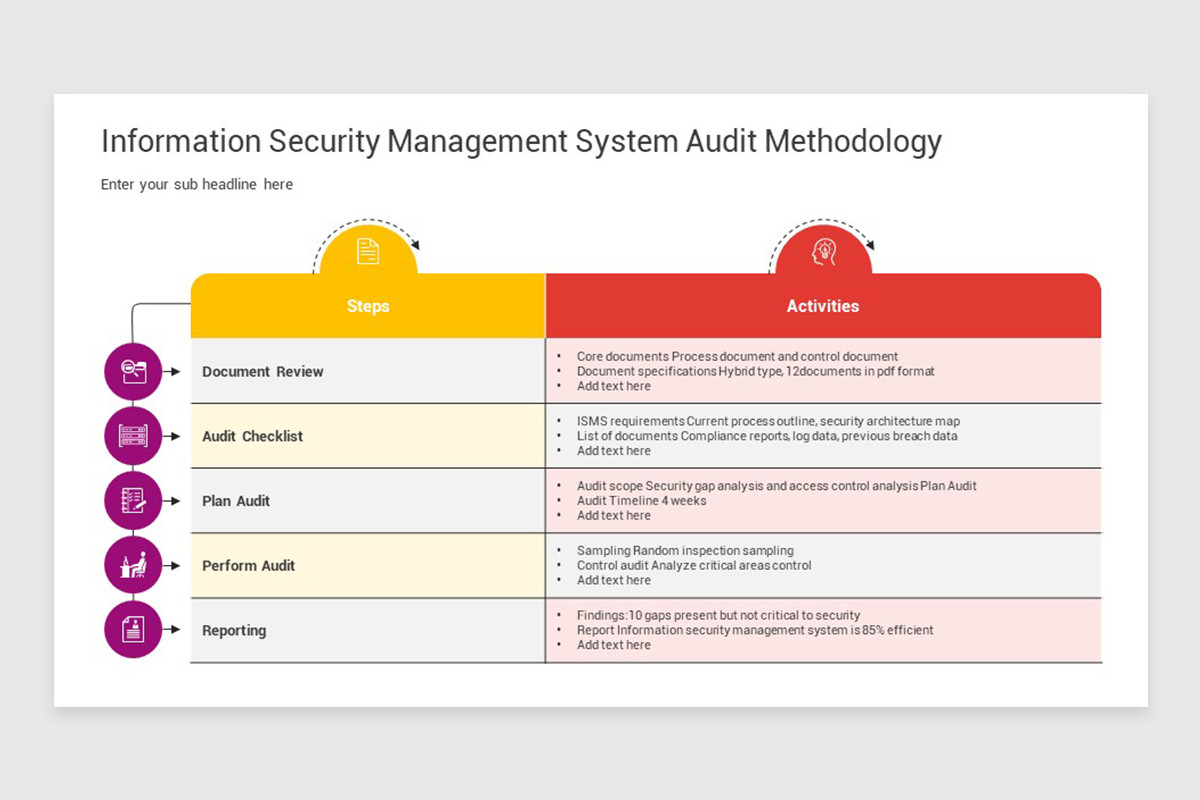
Task: Click the Plan Audit clipboard icon
Action: coord(133,501)
